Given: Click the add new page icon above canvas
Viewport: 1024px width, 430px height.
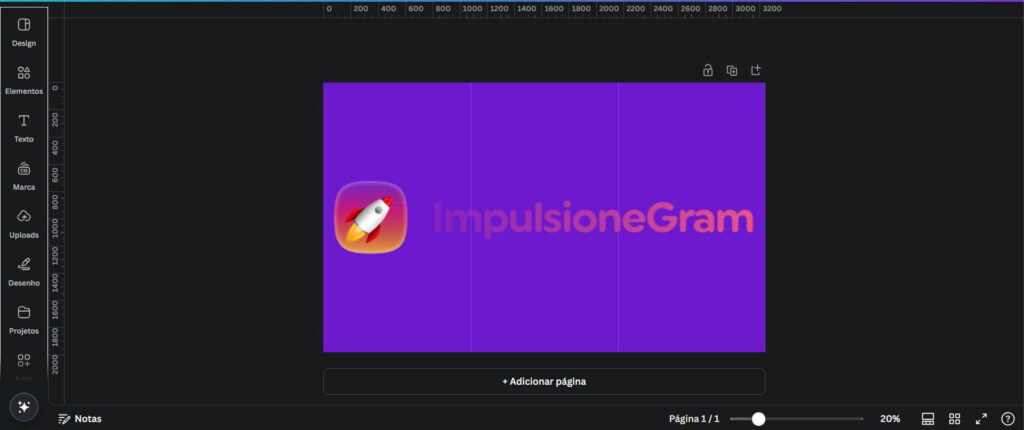Looking at the screenshot, I should 756,70.
